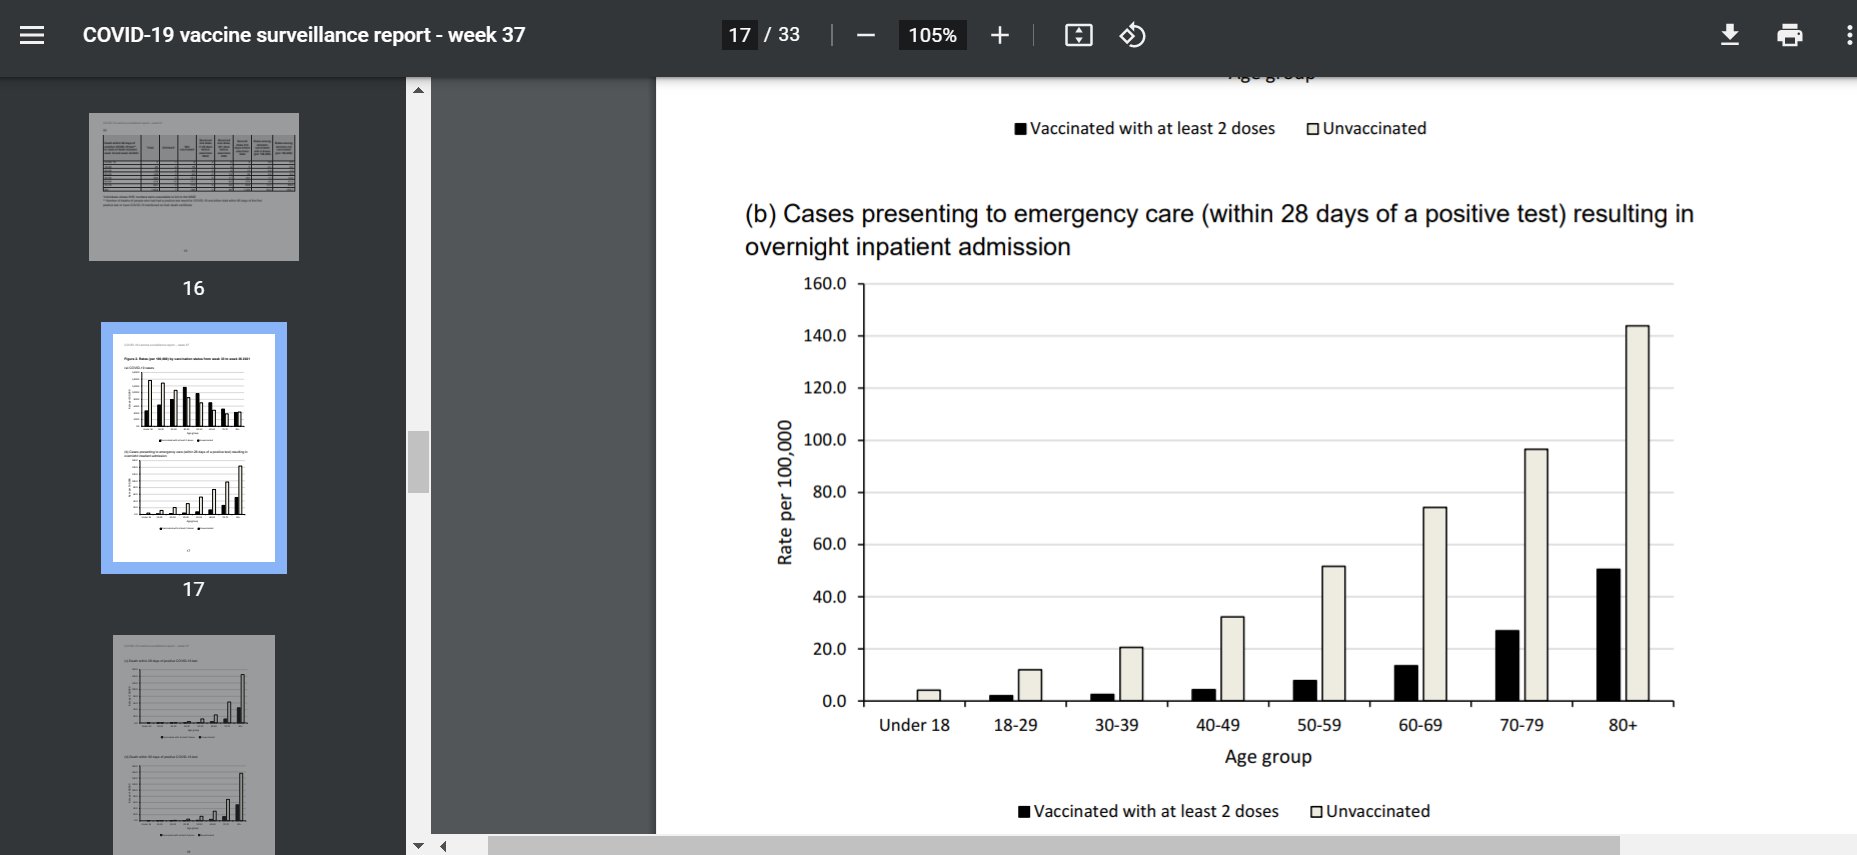This screenshot has height=855, width=1857.
Task: Click the document title text
Action: [x=304, y=35]
